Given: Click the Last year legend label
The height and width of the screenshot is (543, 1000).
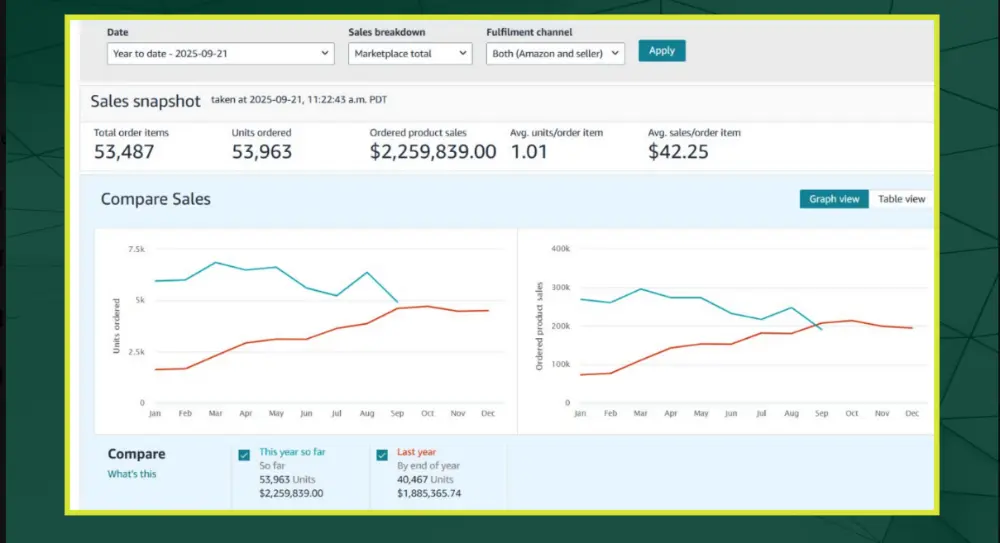Looking at the screenshot, I should pyautogui.click(x=416, y=452).
